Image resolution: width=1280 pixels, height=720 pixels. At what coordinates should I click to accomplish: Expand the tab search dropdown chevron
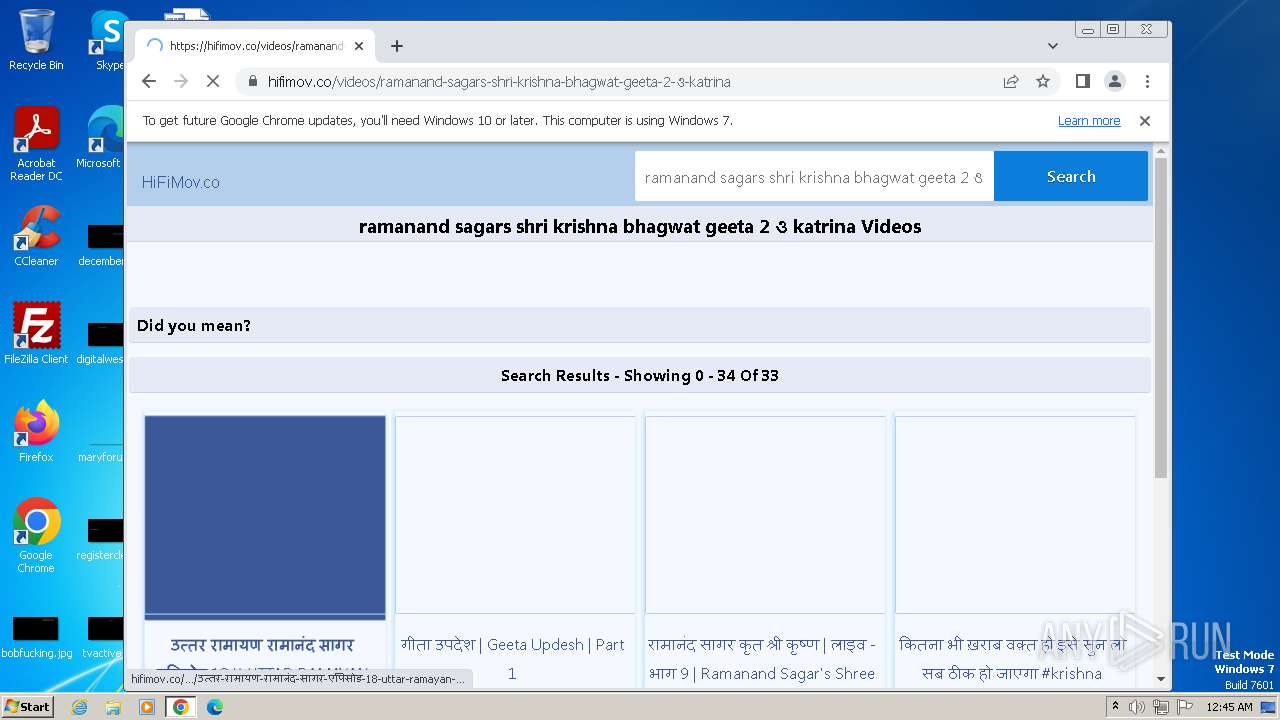(1053, 46)
